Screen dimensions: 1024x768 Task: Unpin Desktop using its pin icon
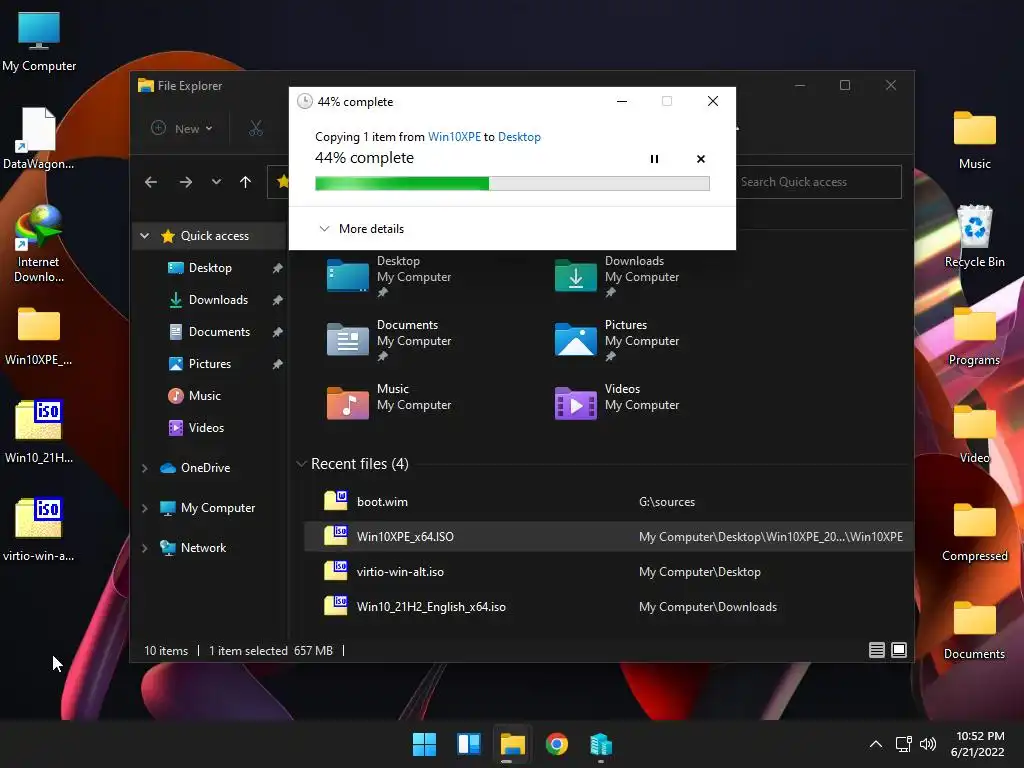tap(278, 268)
